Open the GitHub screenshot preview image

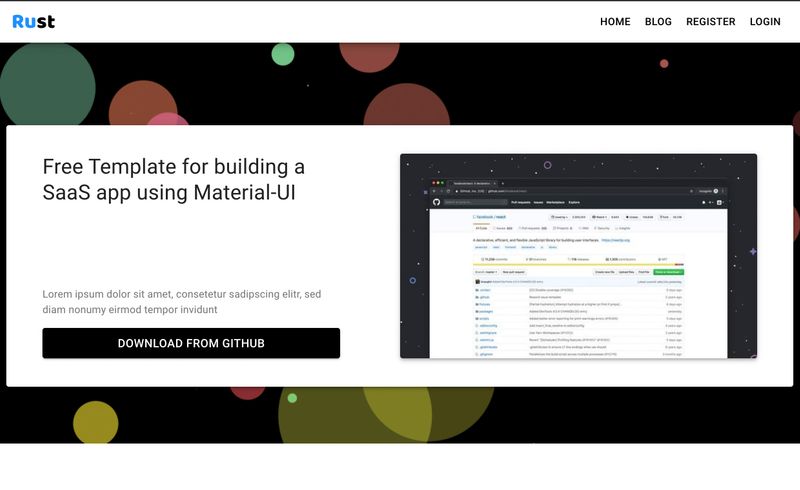pos(579,256)
